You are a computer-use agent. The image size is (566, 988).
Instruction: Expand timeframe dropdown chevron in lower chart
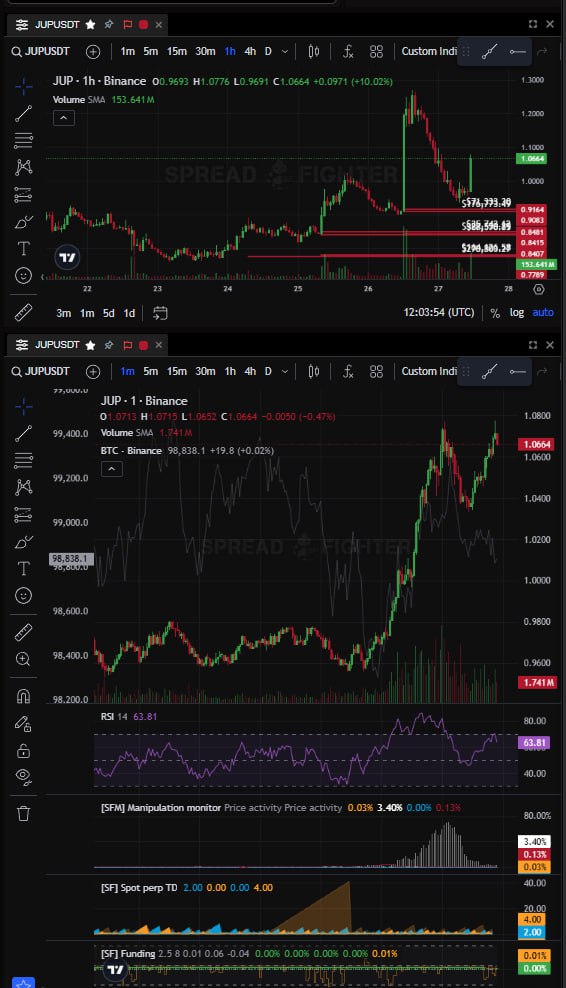pos(285,372)
